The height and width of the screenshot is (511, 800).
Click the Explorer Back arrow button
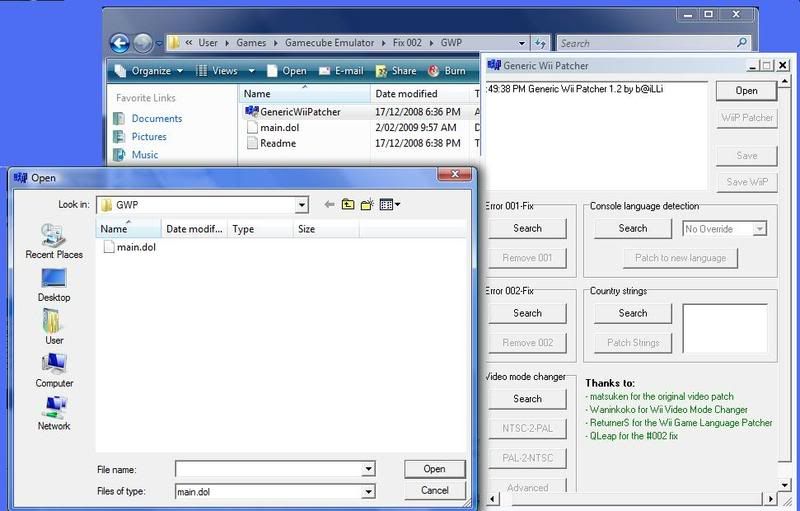(x=120, y=43)
